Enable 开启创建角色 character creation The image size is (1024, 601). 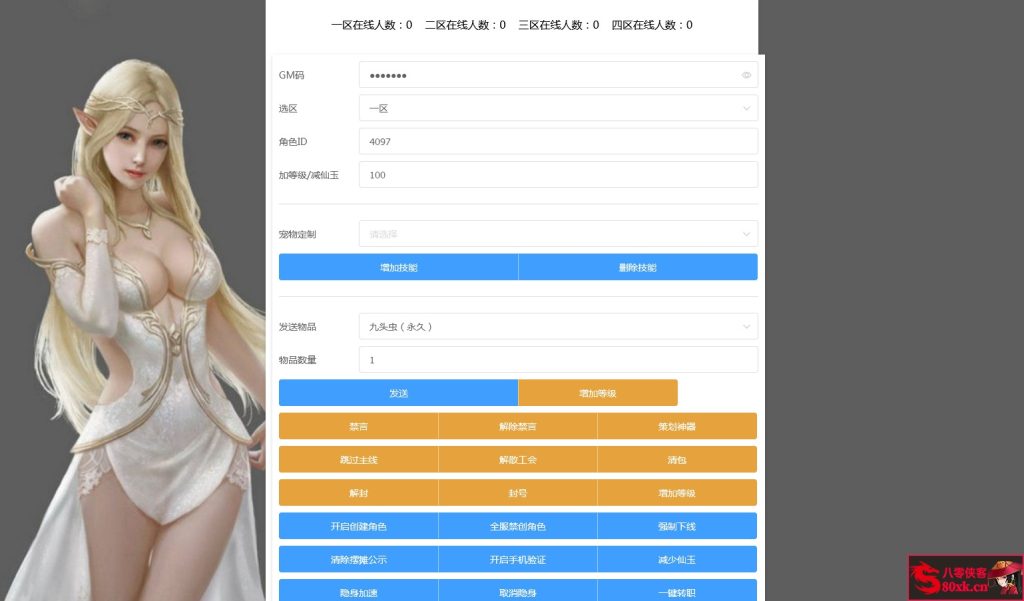(359, 526)
